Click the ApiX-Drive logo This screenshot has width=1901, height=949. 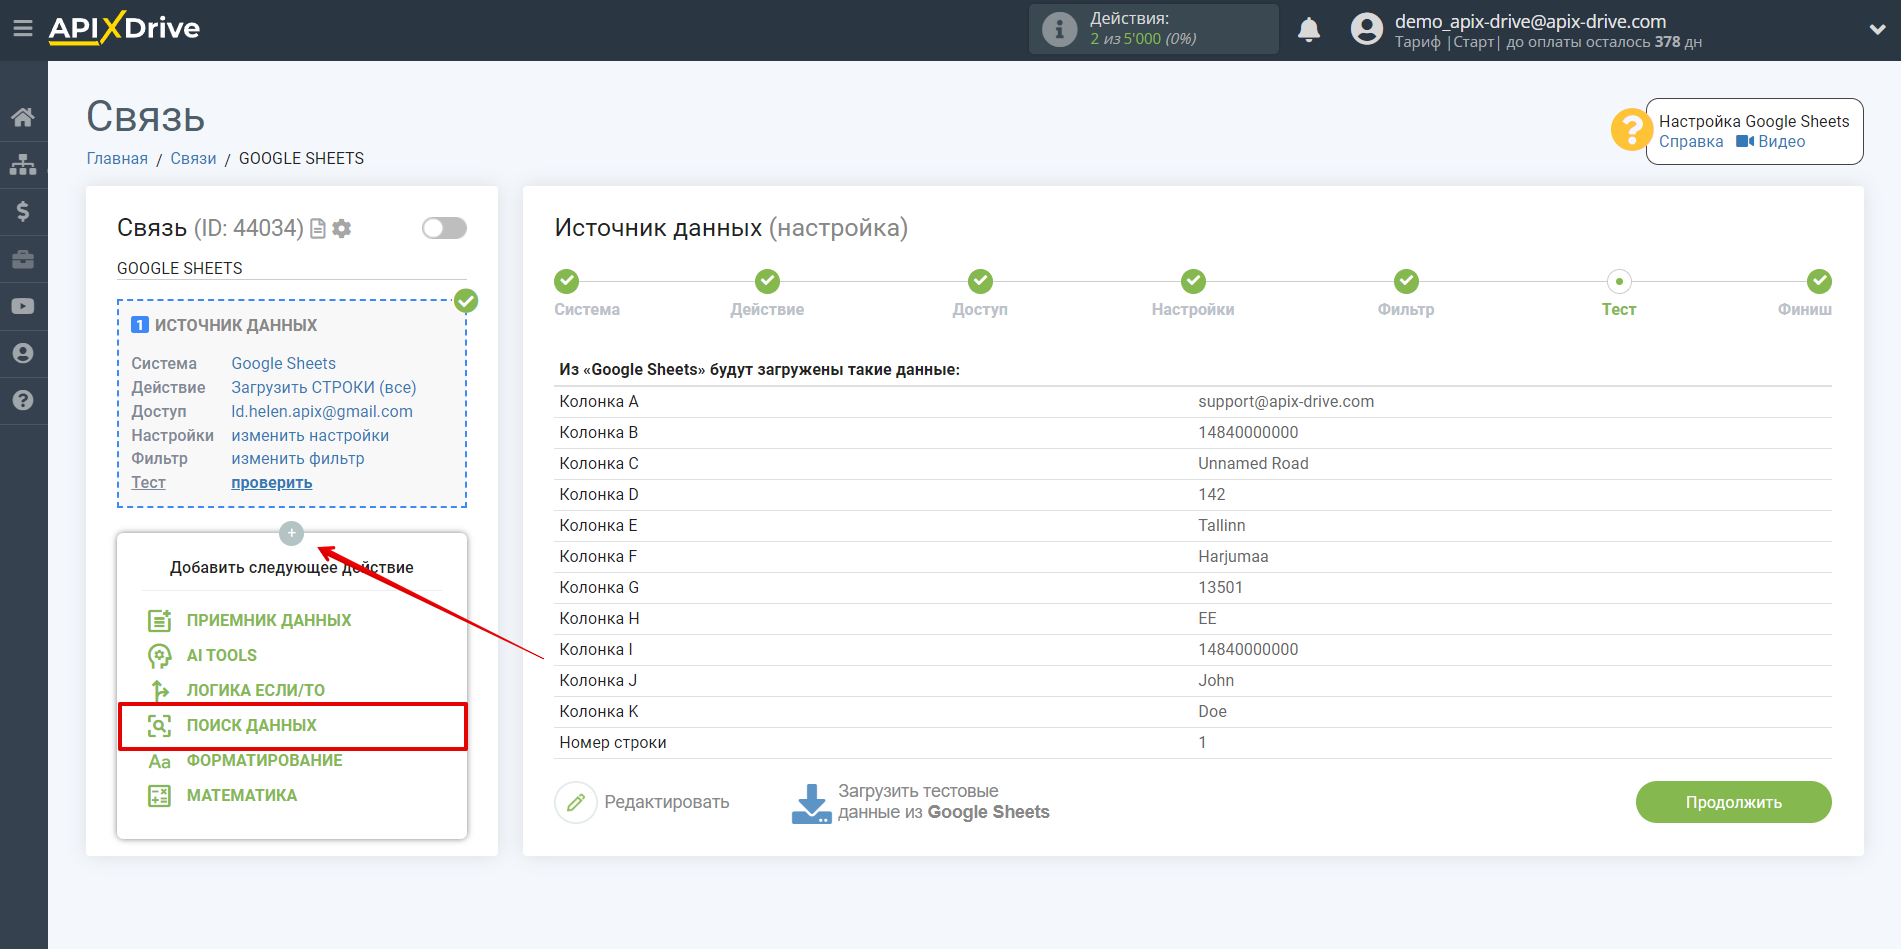pyautogui.click(x=124, y=28)
